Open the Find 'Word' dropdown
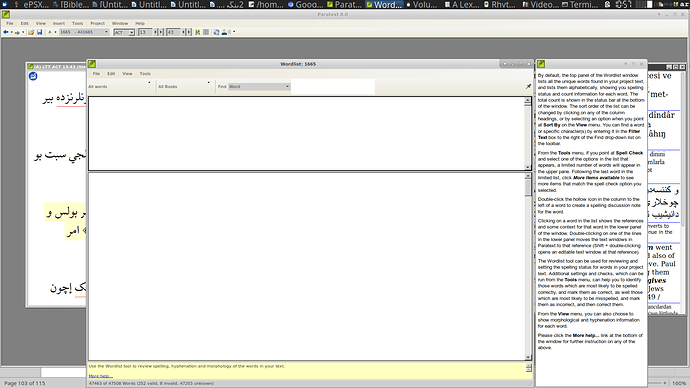The image size is (690, 388). click(x=259, y=87)
